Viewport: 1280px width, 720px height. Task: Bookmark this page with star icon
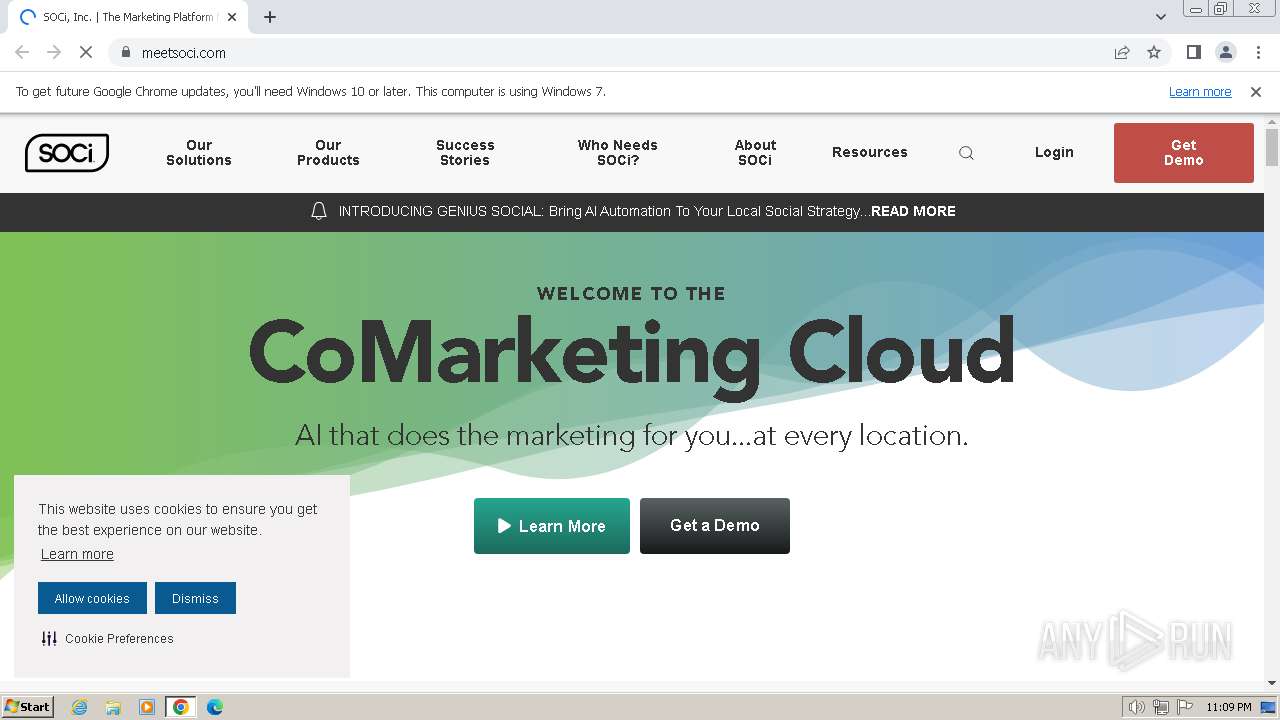pyautogui.click(x=1154, y=53)
